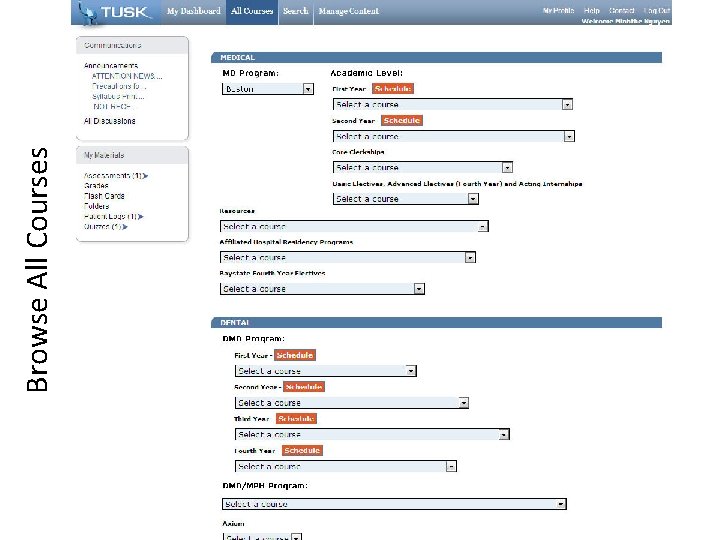The height and width of the screenshot is (540, 720).
Task: Expand the Medical First Year course dropdown
Action: pyautogui.click(x=453, y=105)
